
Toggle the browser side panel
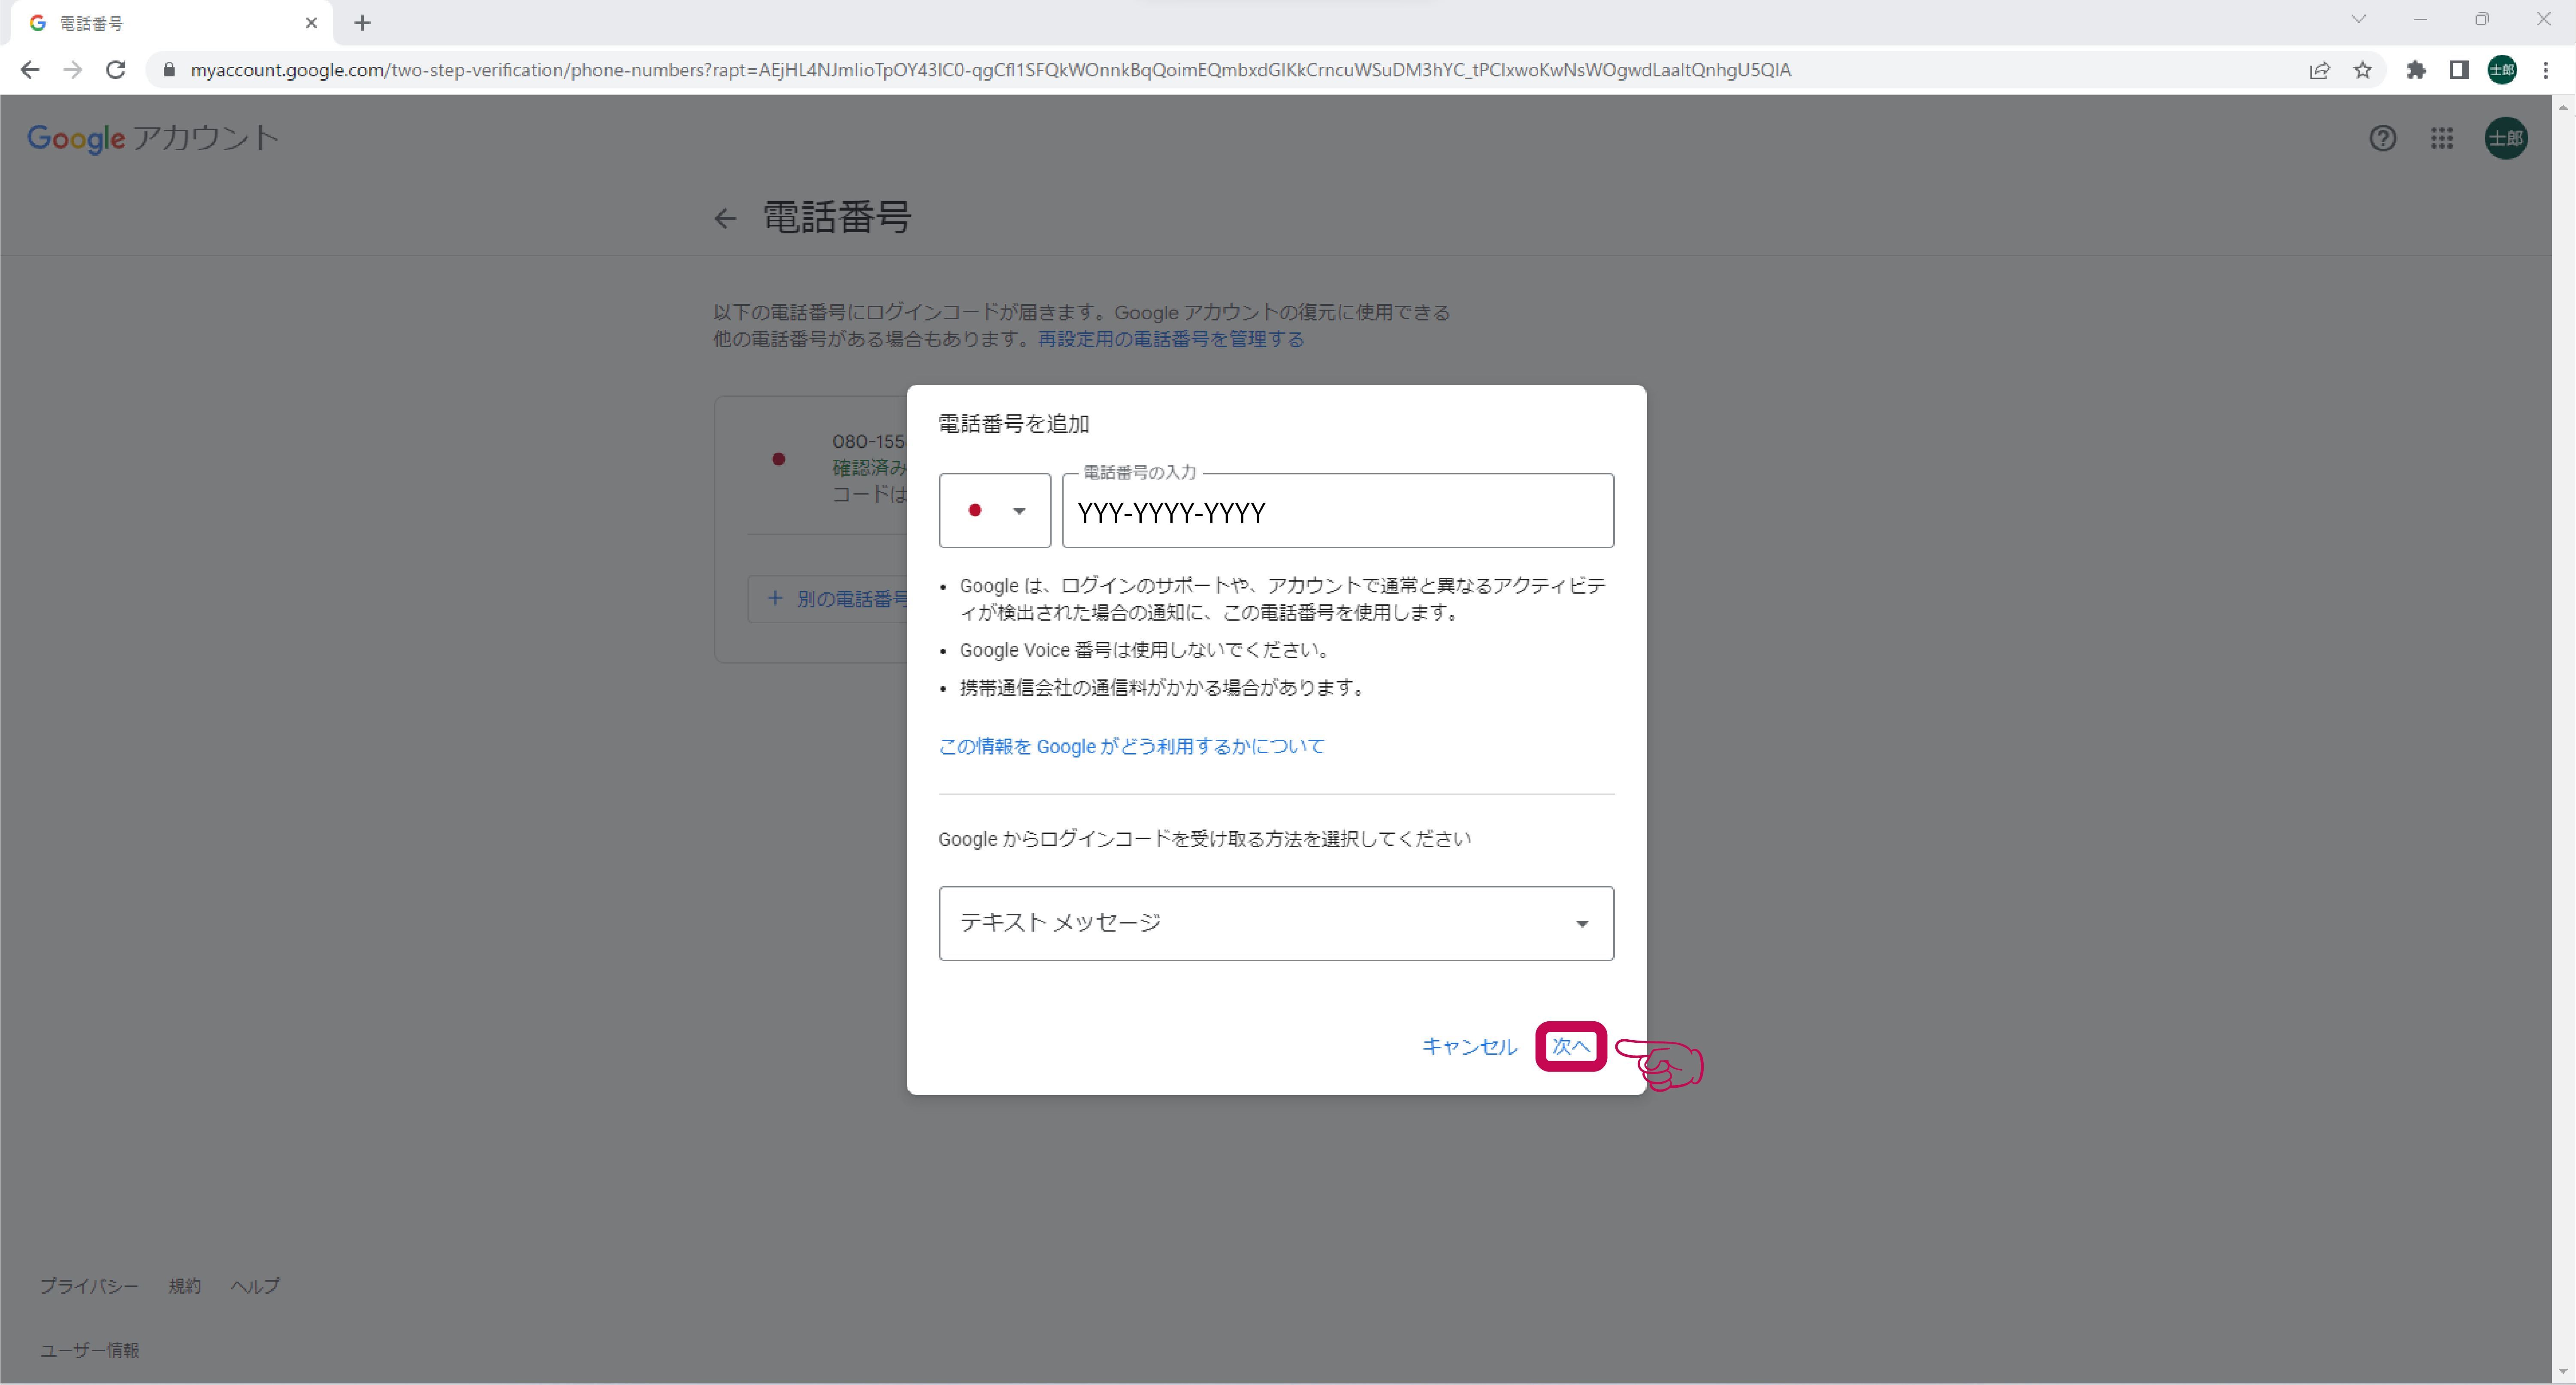pyautogui.click(x=2458, y=70)
